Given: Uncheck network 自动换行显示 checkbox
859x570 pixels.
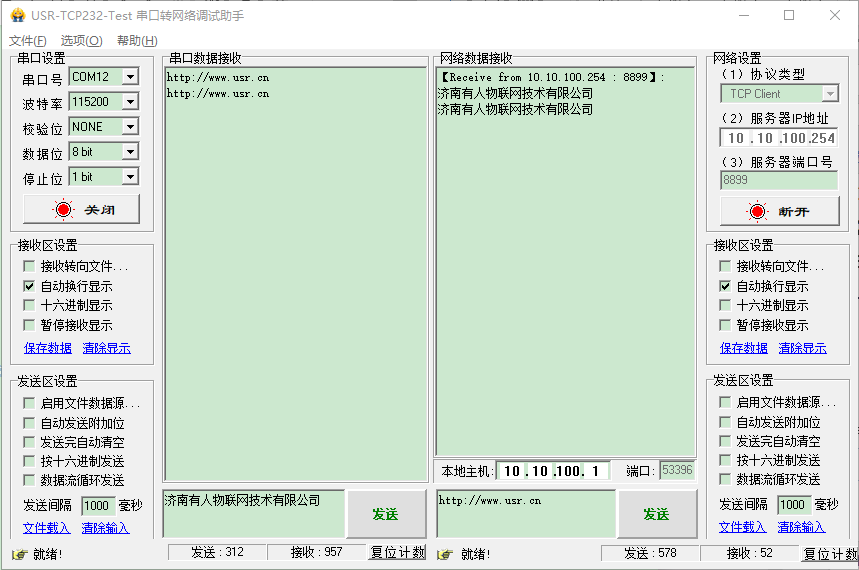Looking at the screenshot, I should point(726,286).
